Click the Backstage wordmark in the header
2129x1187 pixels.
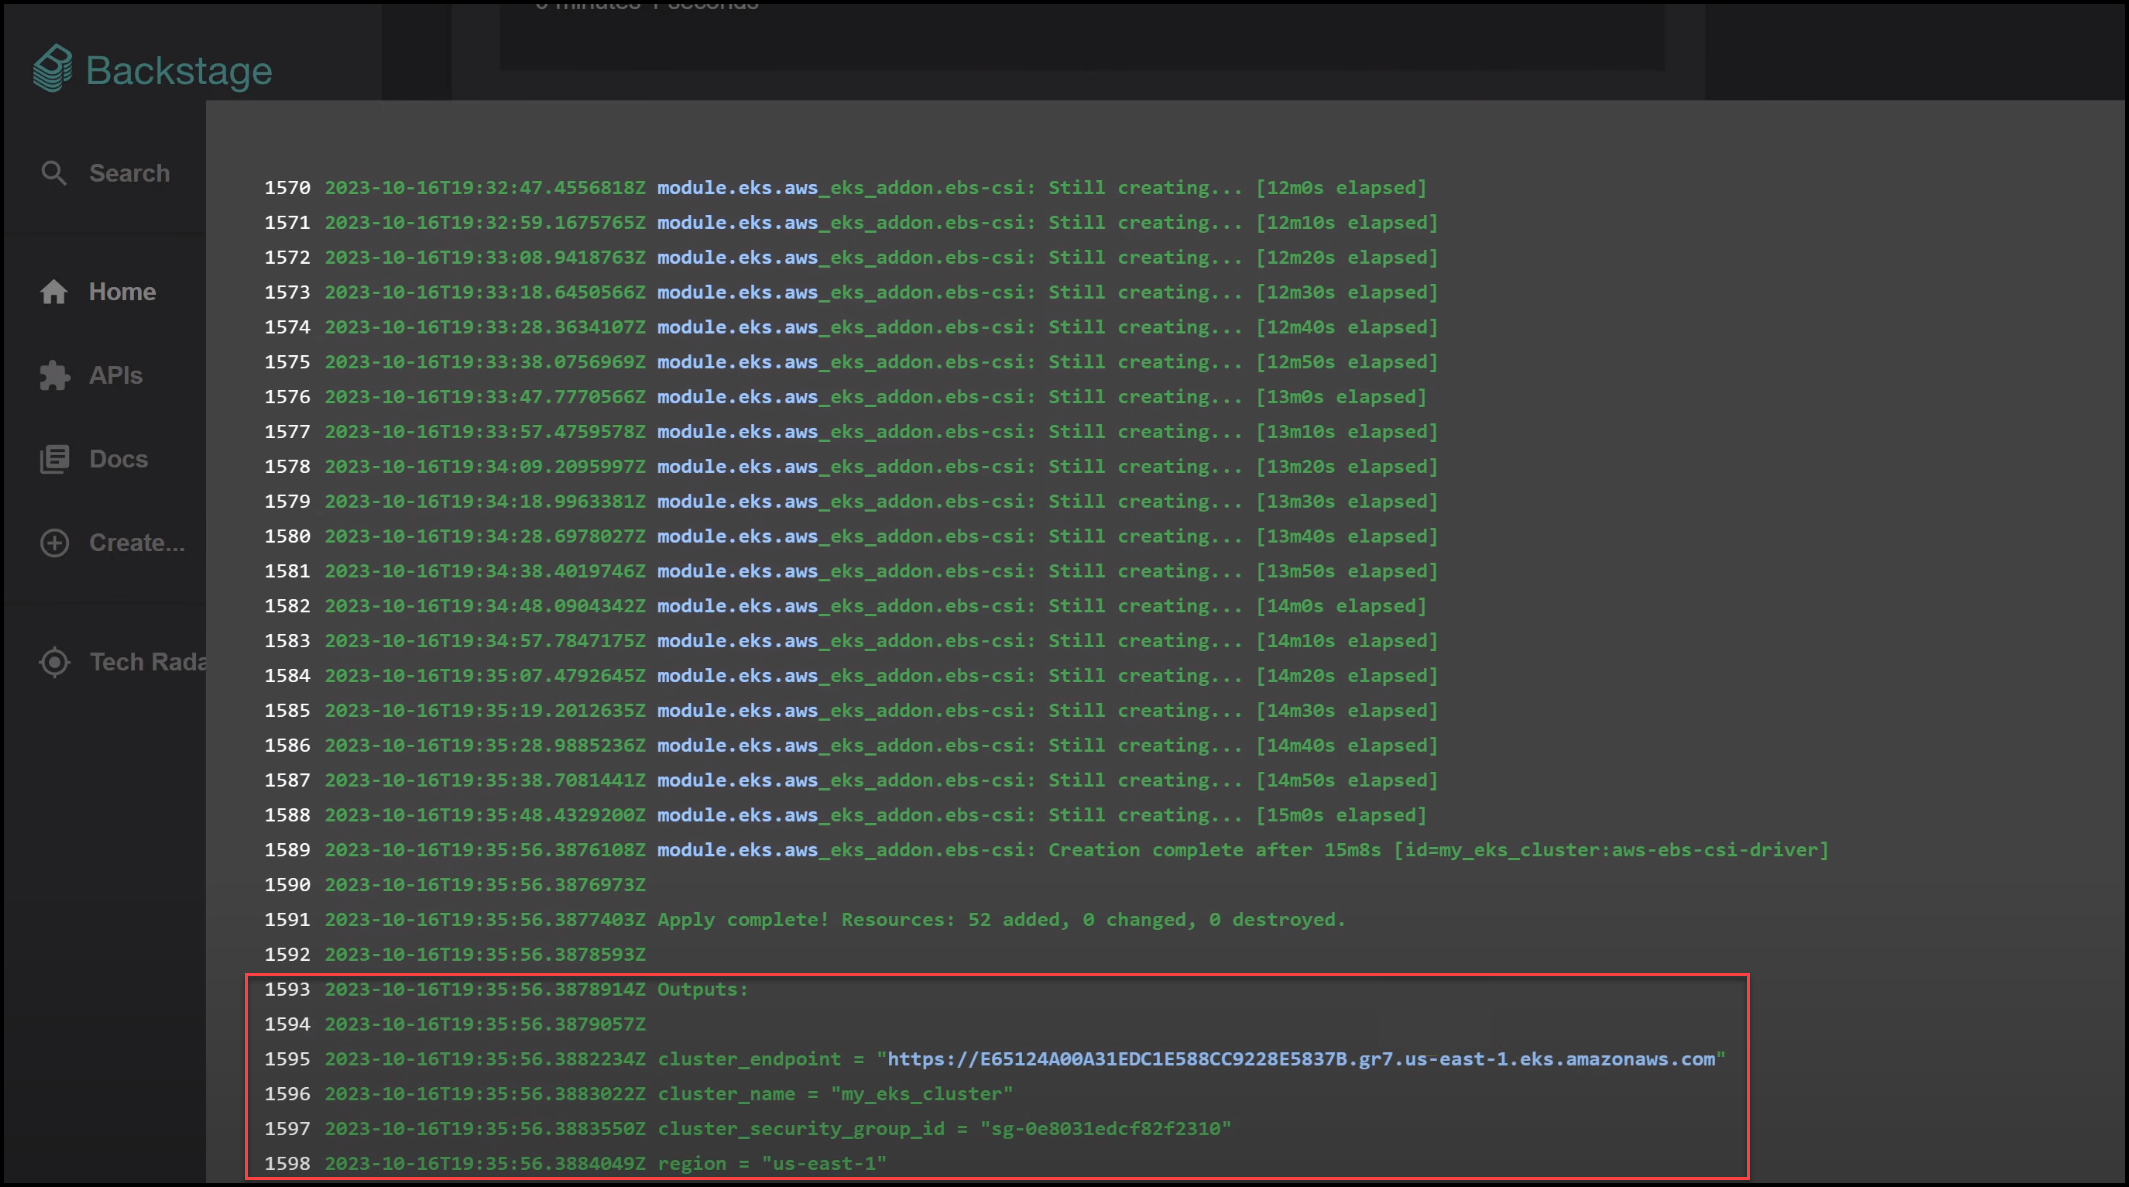pos(180,69)
